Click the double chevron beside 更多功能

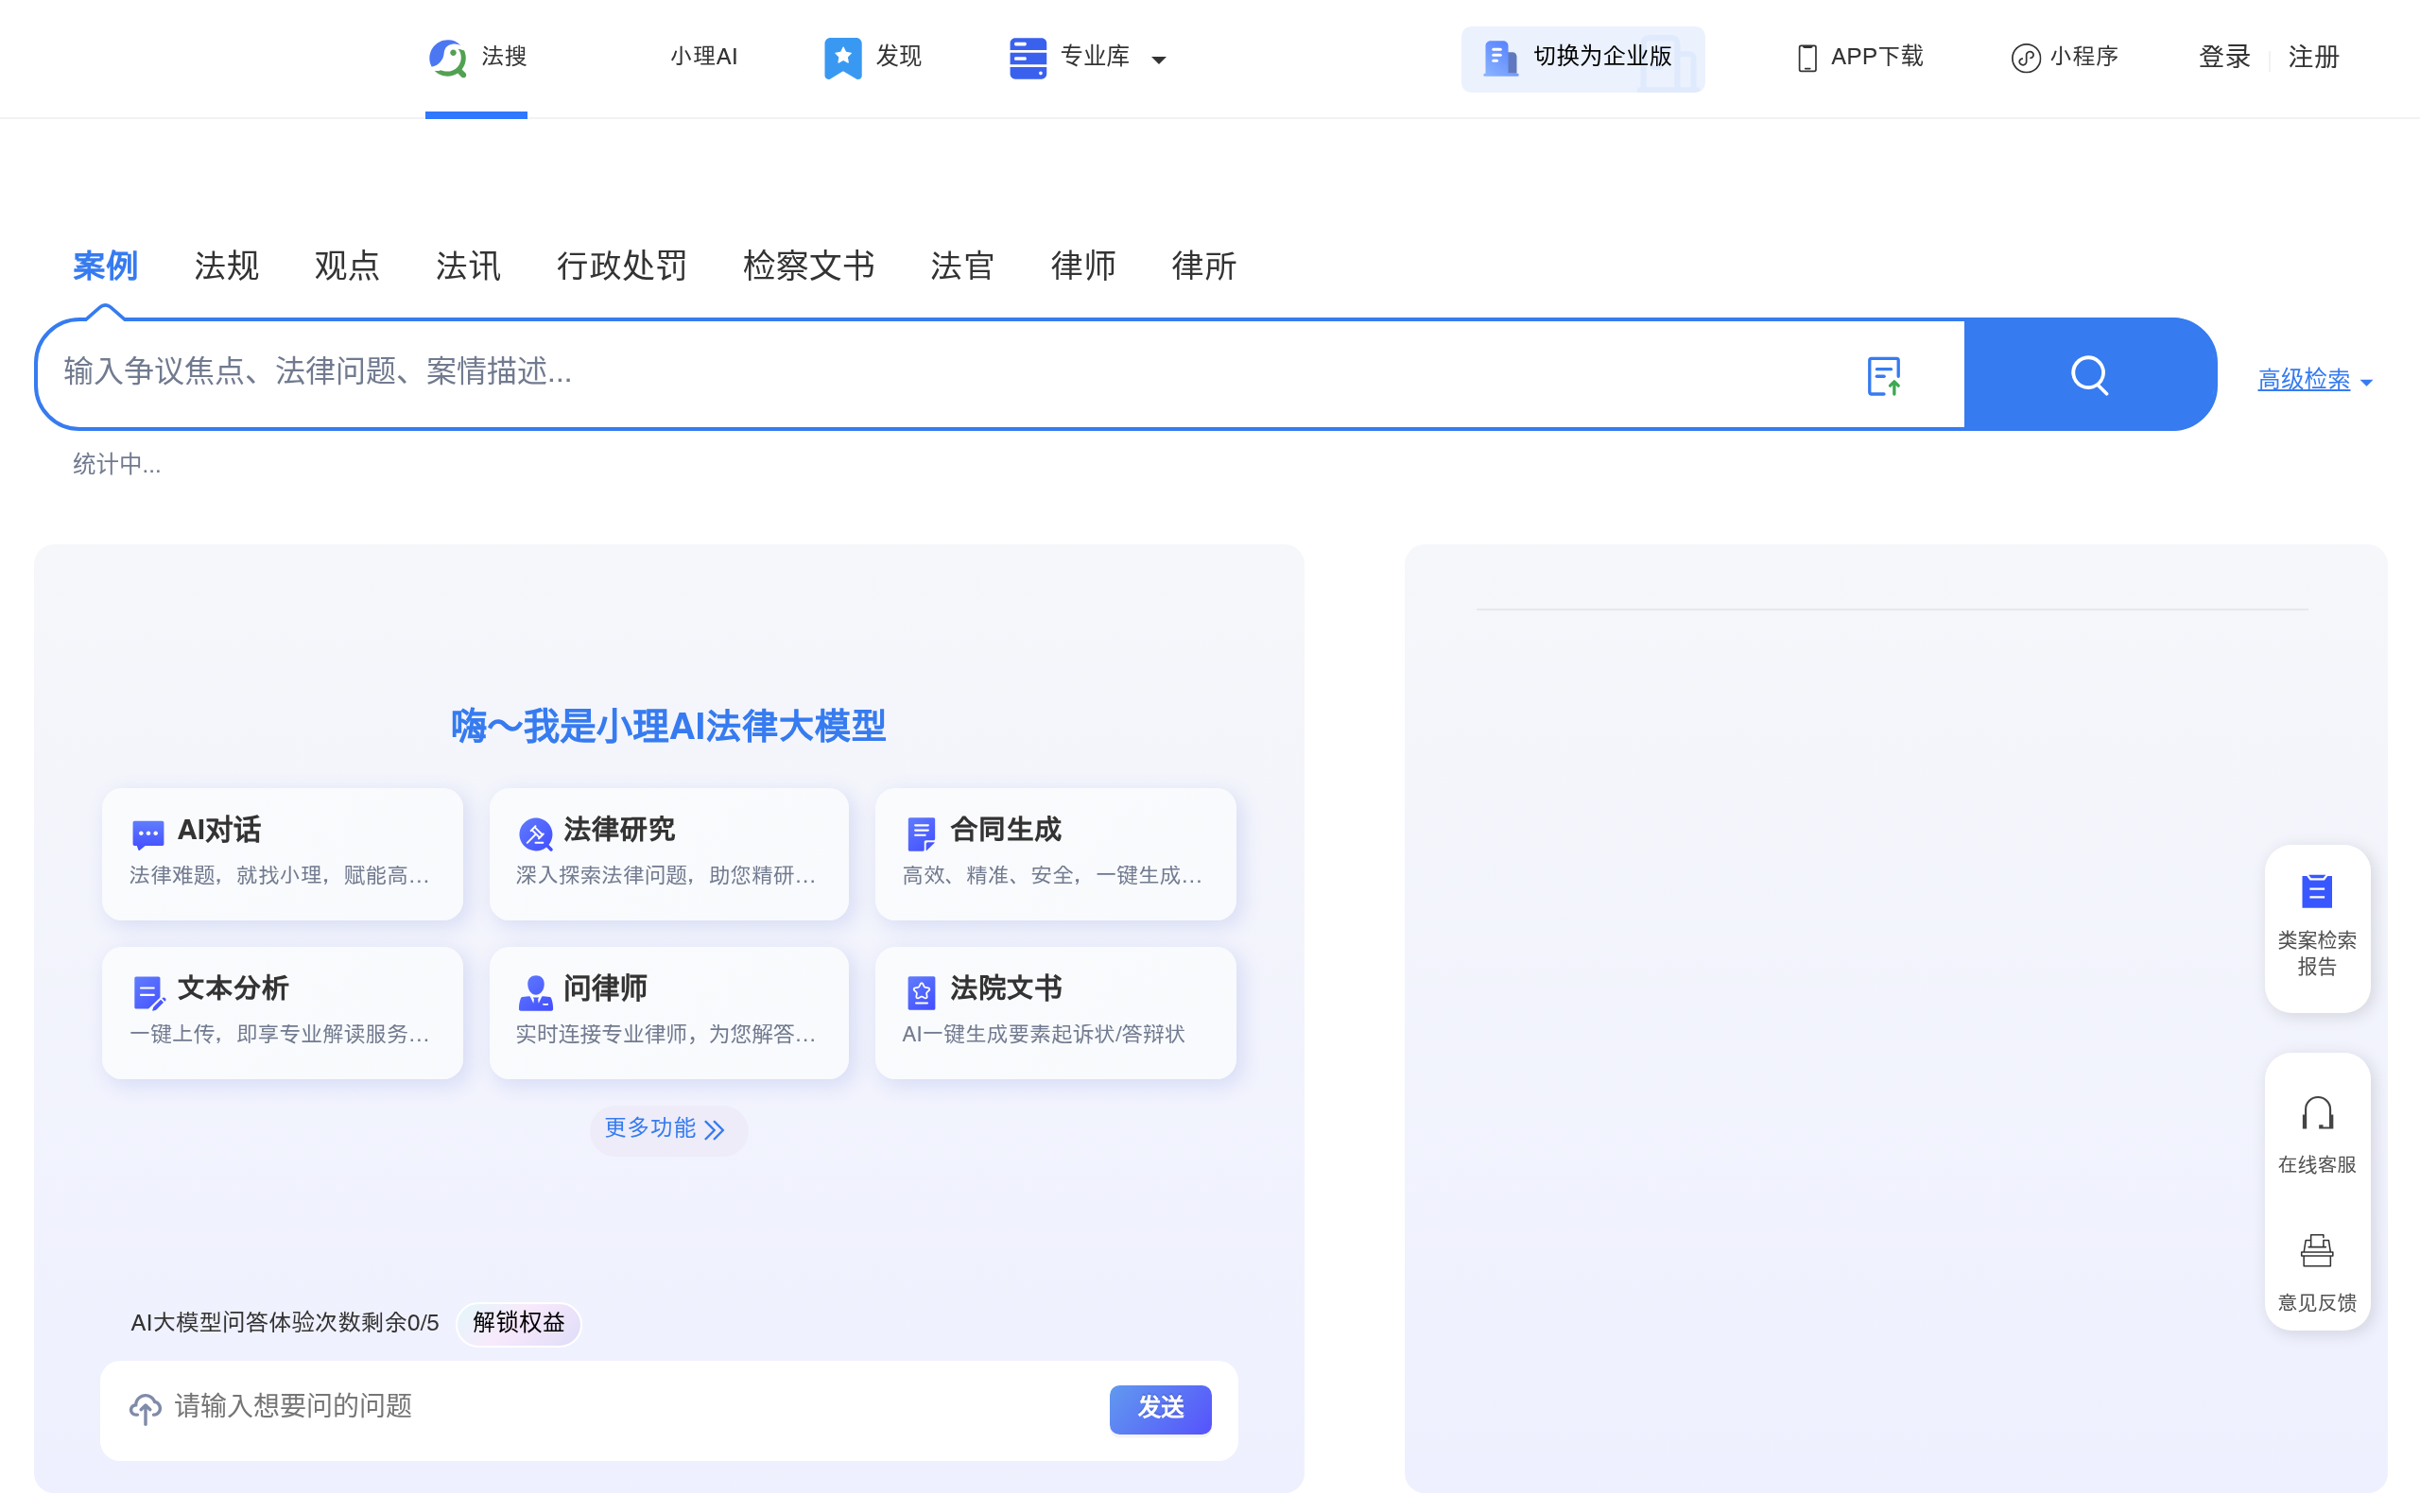pyautogui.click(x=714, y=1130)
